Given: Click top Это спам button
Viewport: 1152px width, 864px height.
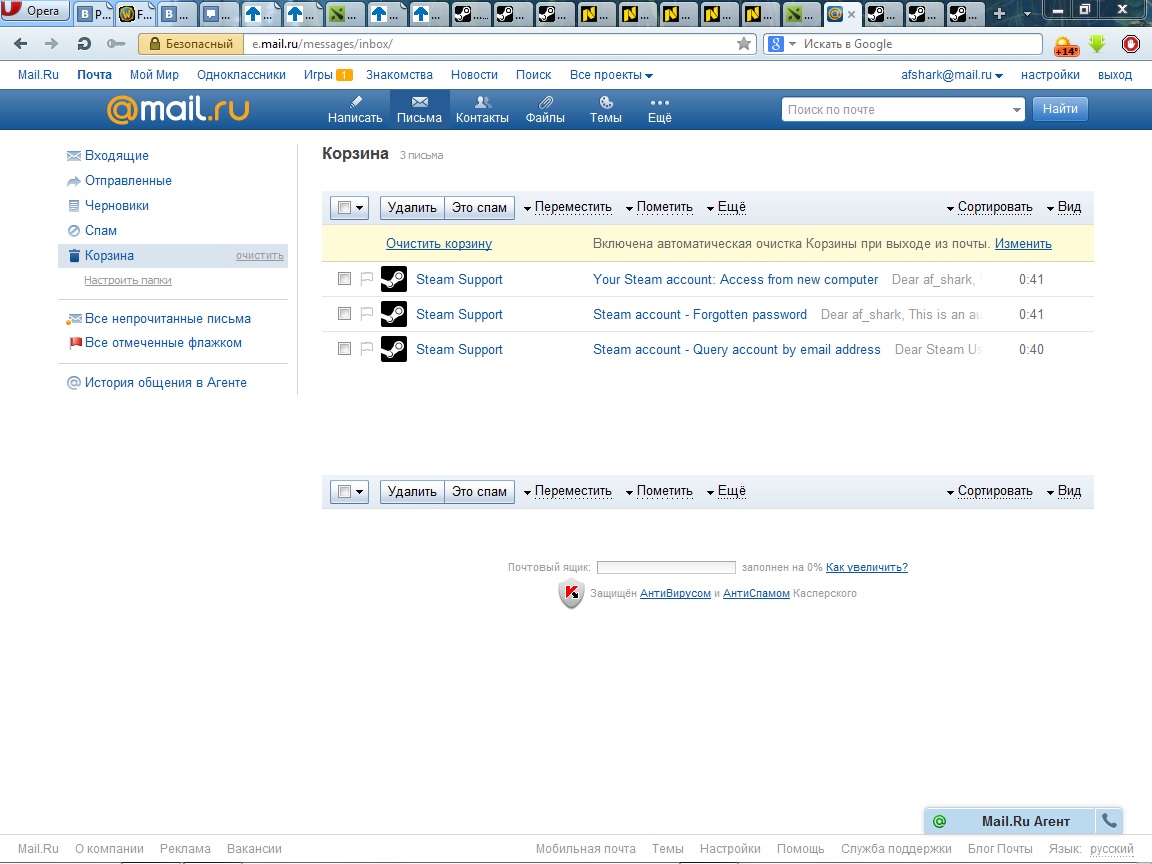Looking at the screenshot, I should [479, 208].
